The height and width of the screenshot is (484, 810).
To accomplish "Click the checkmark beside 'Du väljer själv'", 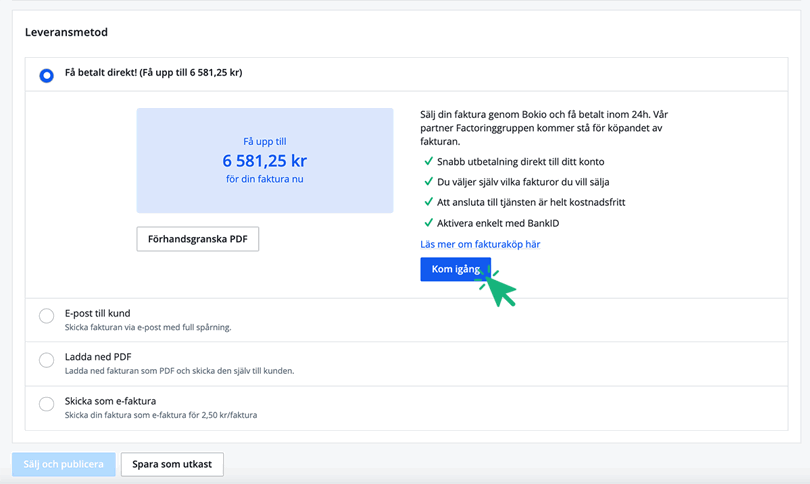I will 428,182.
